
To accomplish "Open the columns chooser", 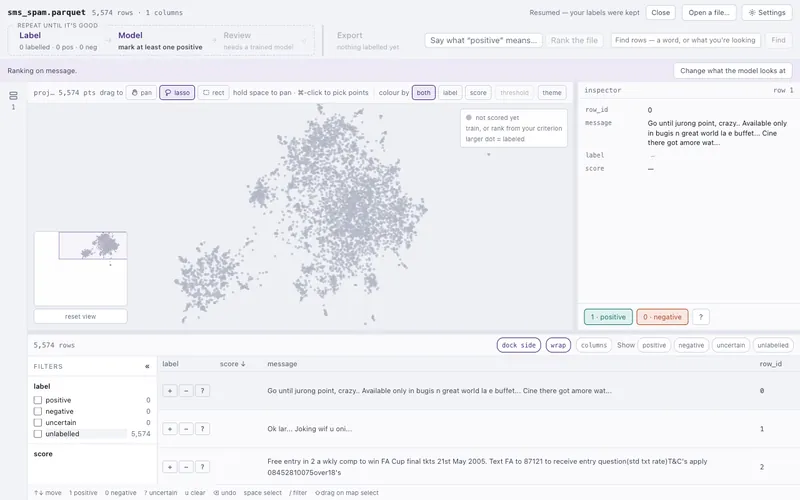I will (x=594, y=345).
